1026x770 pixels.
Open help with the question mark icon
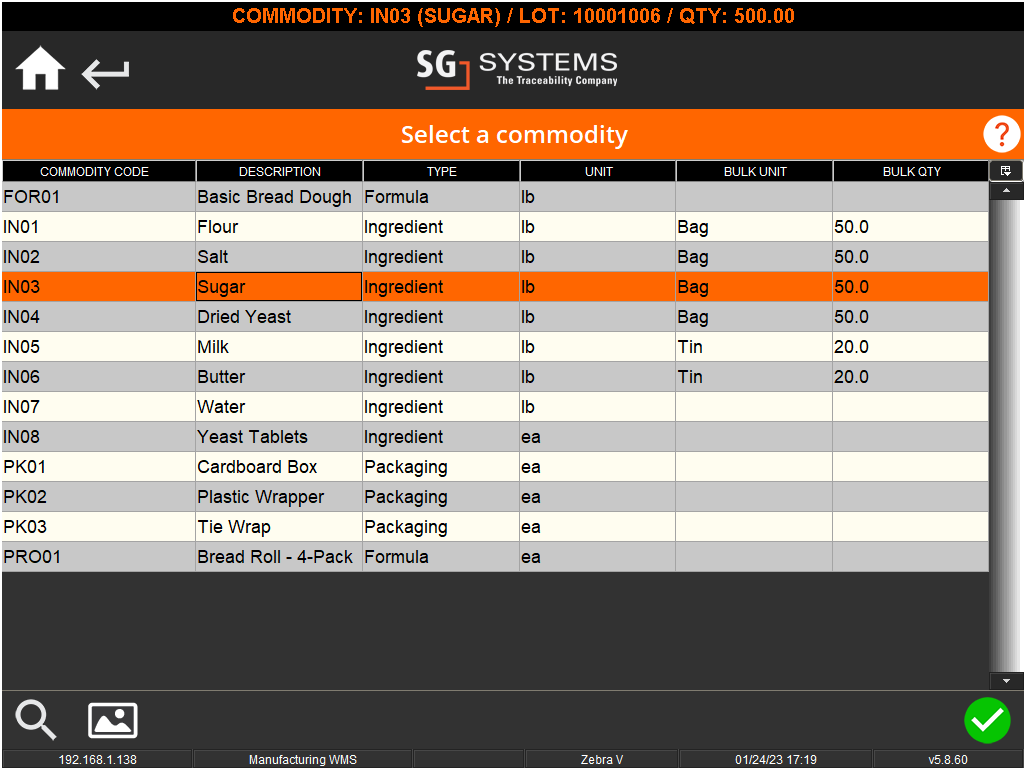1001,134
